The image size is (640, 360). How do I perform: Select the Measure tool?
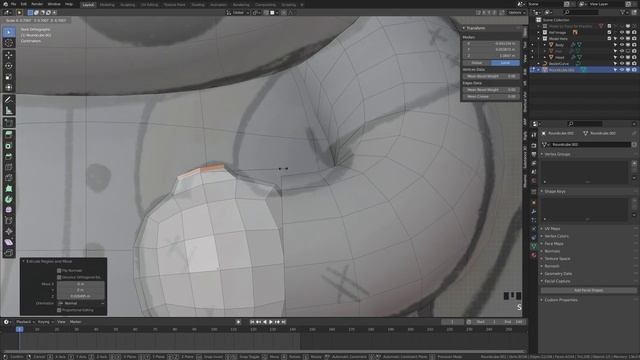pos(9,110)
